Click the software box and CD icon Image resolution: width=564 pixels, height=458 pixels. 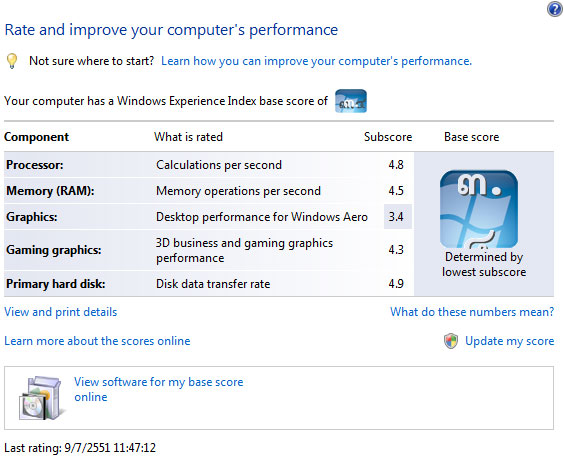tap(40, 398)
